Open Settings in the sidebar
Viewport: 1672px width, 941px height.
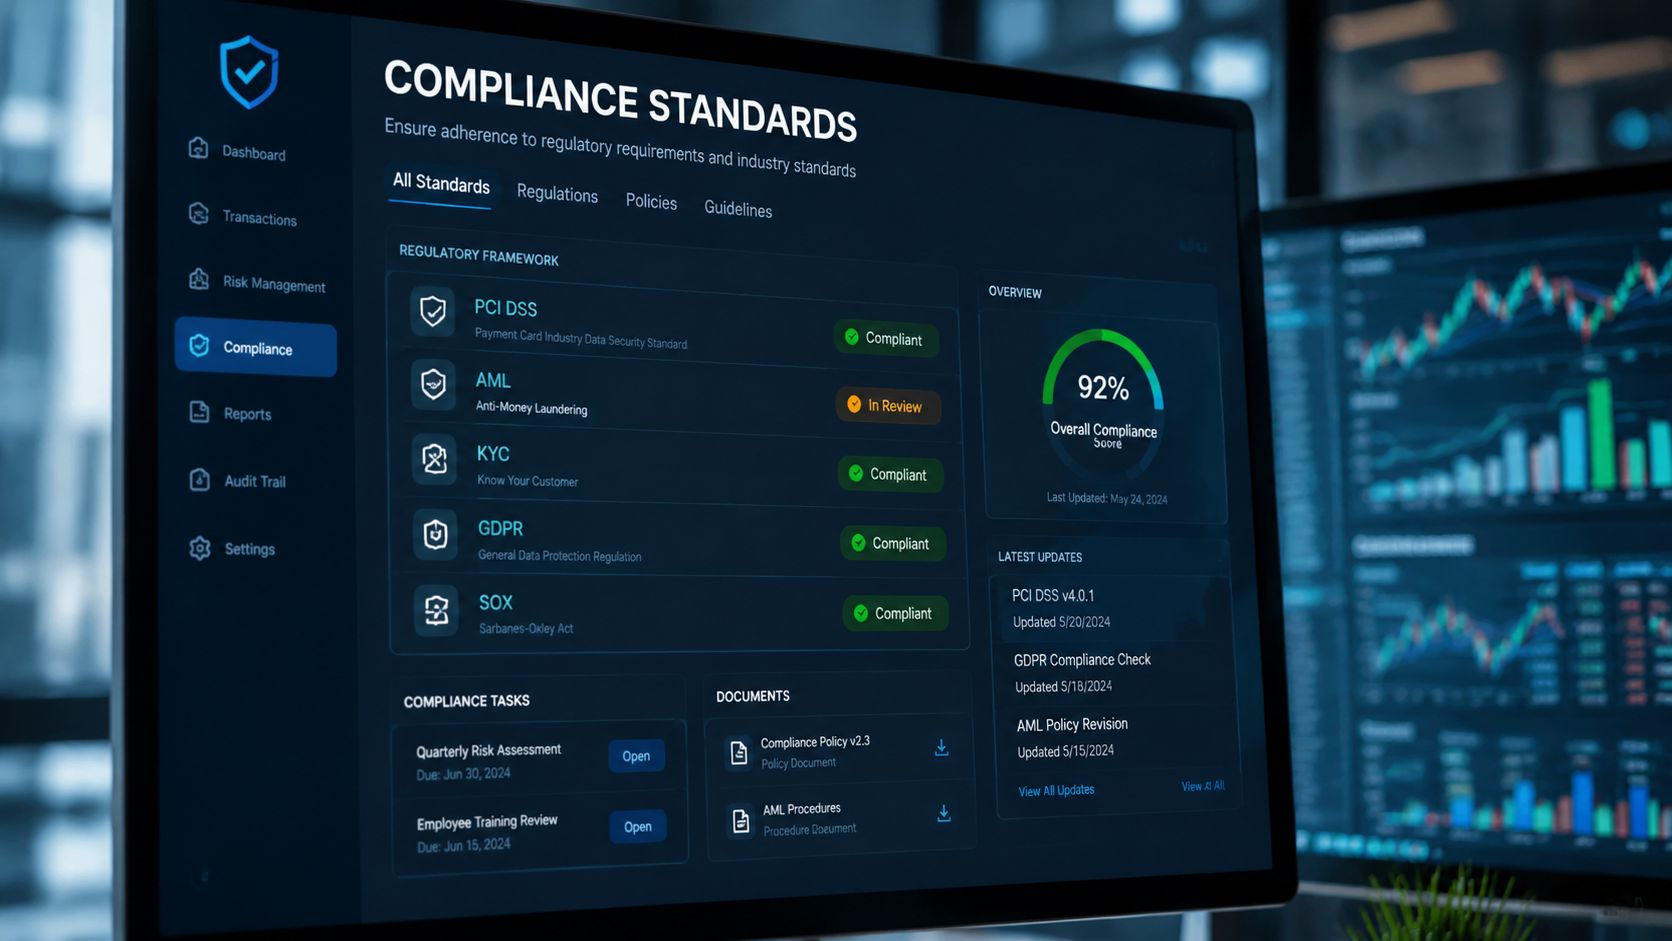pos(249,549)
